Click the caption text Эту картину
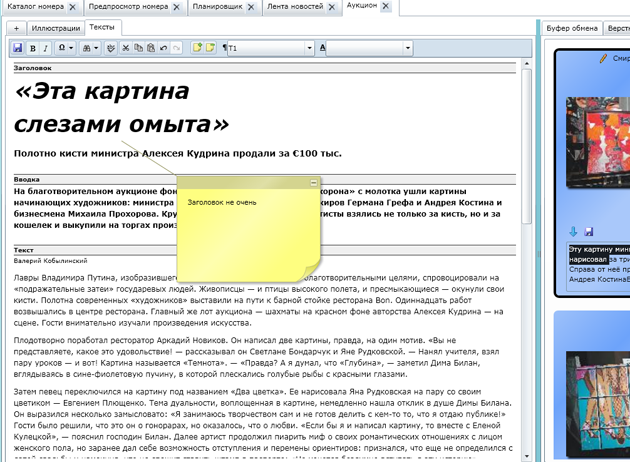630x462 pixels. click(x=587, y=249)
